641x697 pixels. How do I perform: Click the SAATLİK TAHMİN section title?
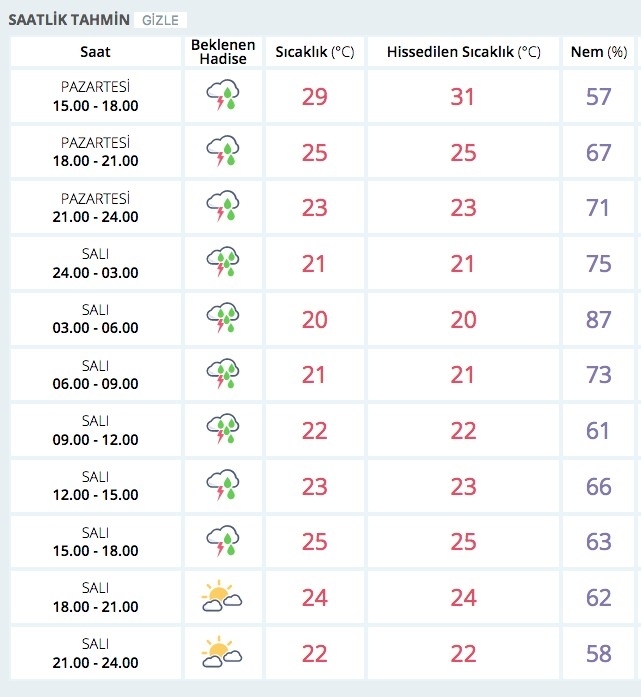click(69, 19)
